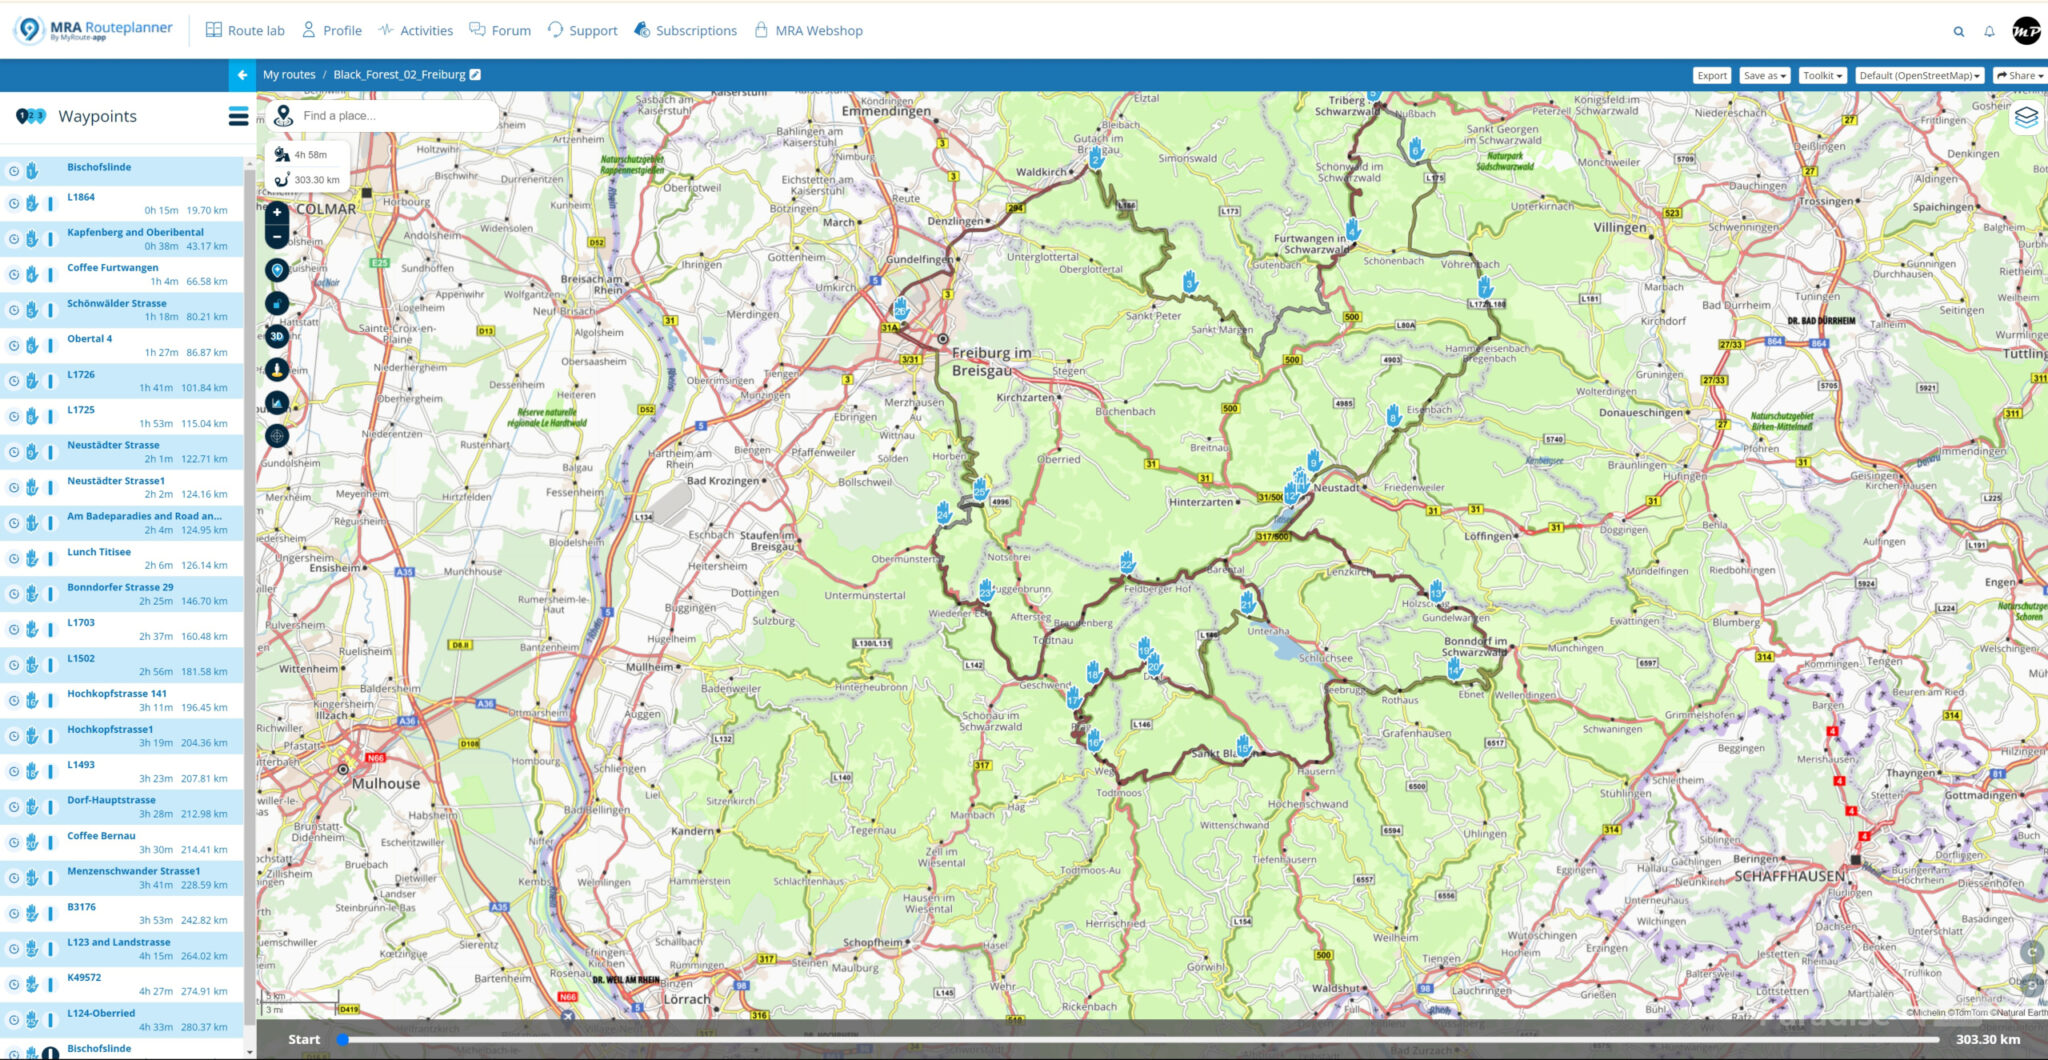Open the Default (OpenStreetMap) map style dropdown
Image resolution: width=2048 pixels, height=1060 pixels.
point(1918,75)
